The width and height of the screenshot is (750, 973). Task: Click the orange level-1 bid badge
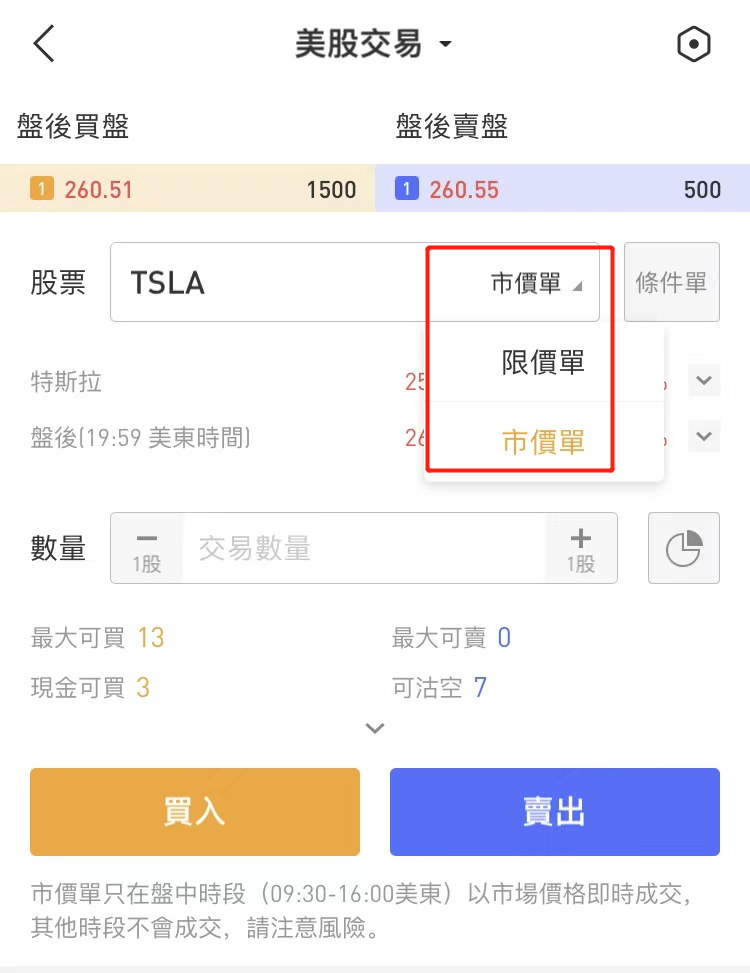(42, 189)
